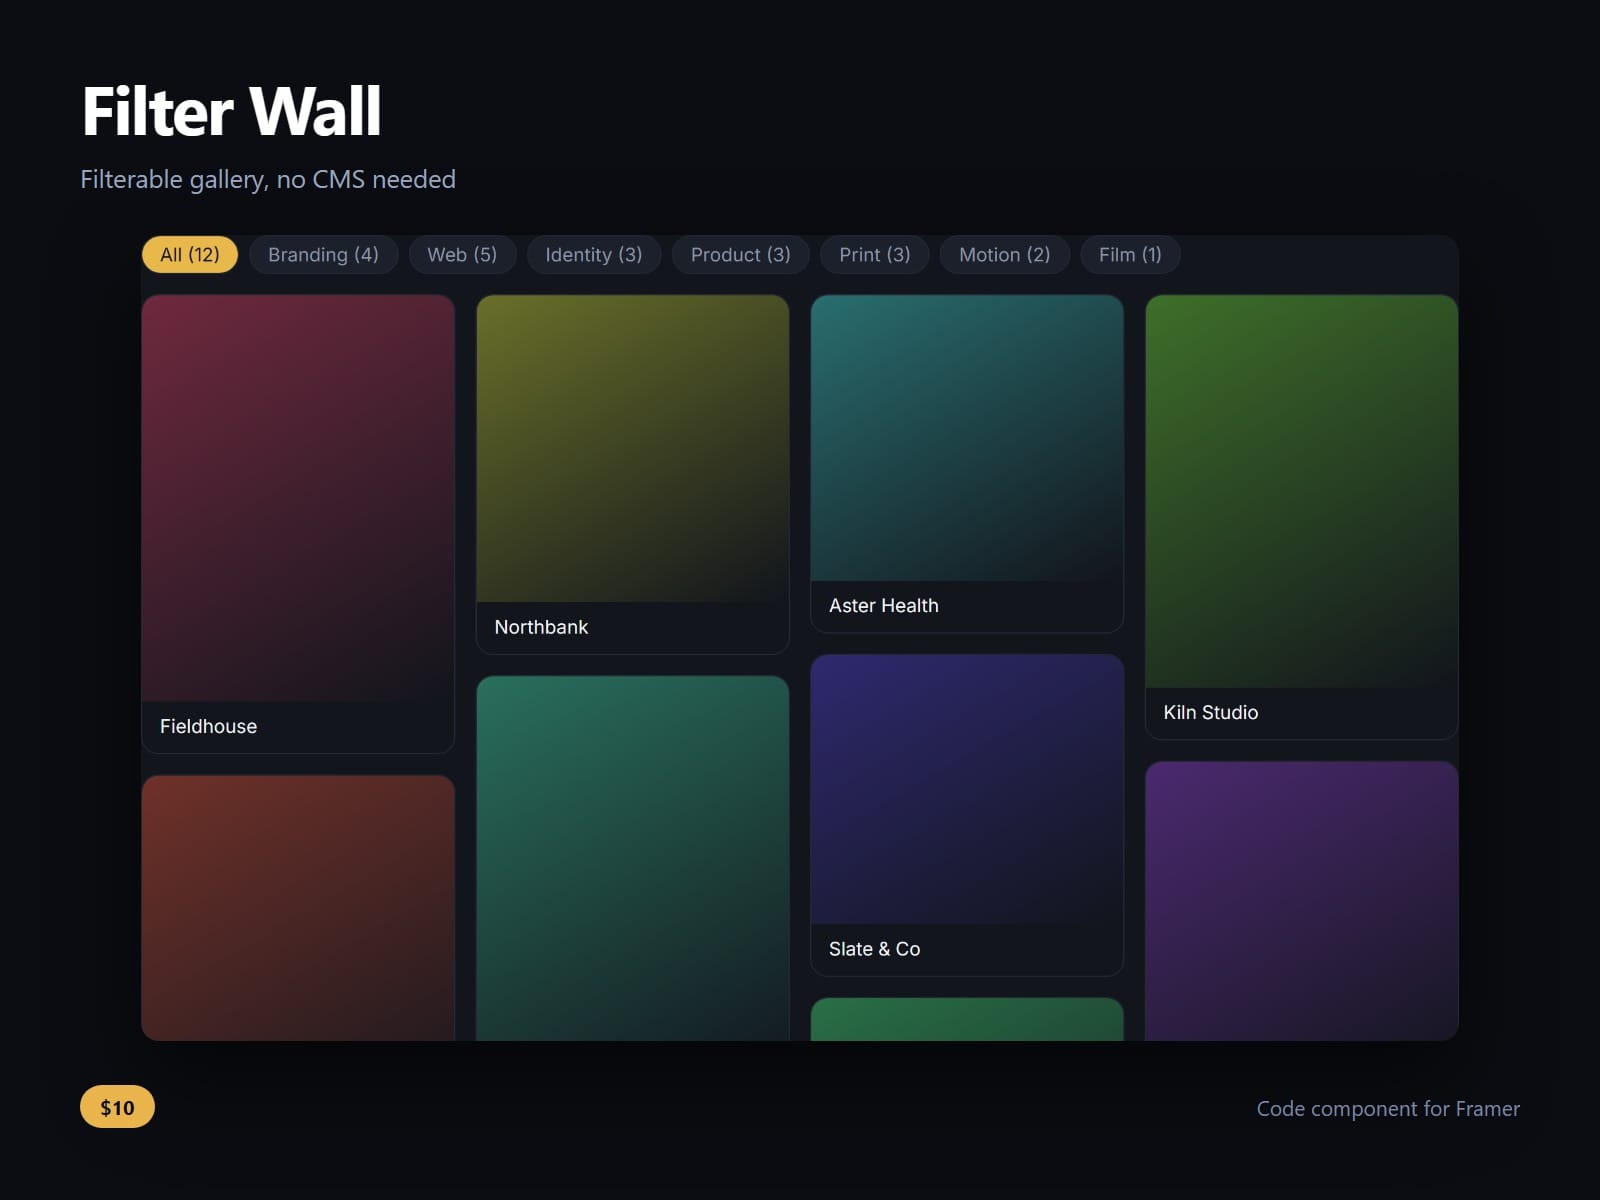Viewport: 1600px width, 1200px height.
Task: Switch to Print (3) filter
Action: [x=875, y=254]
